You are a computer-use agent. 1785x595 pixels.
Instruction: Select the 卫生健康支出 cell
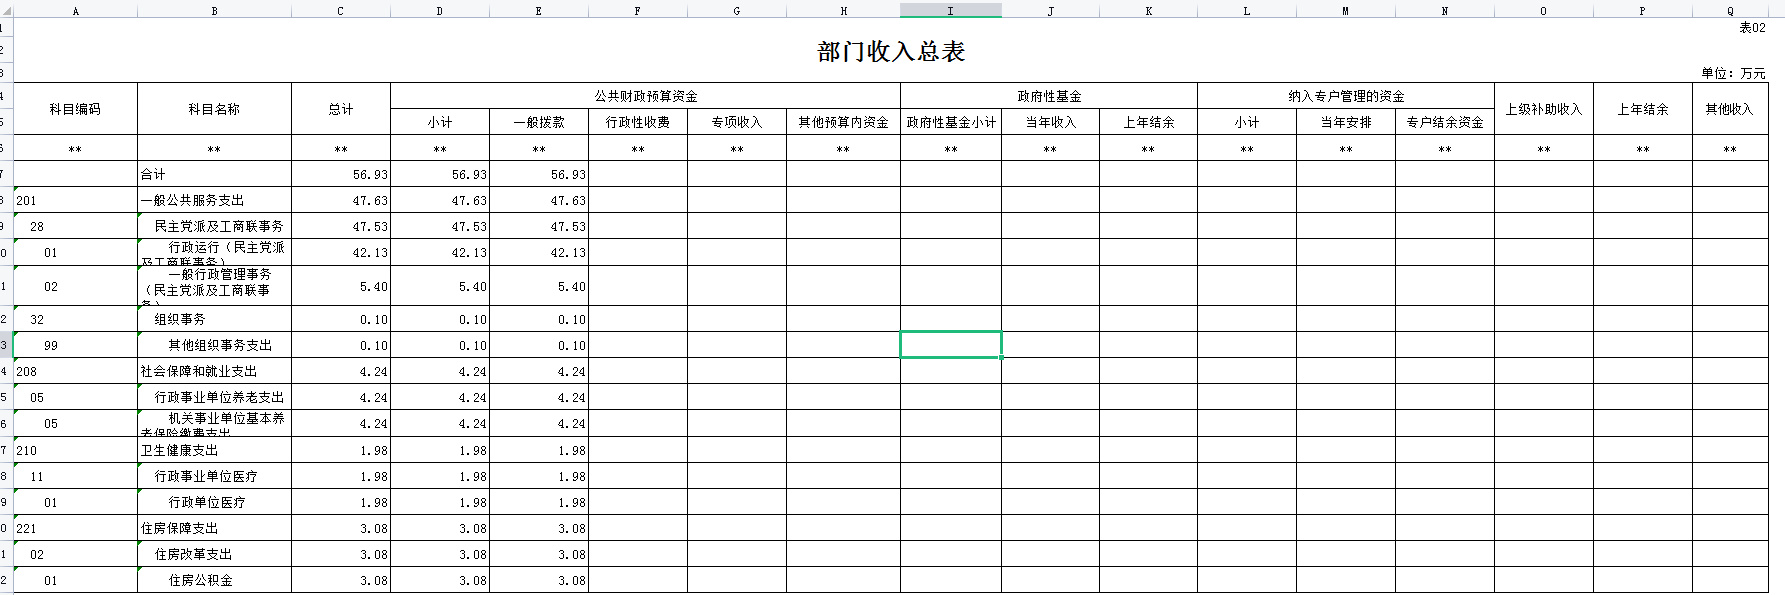pos(214,450)
